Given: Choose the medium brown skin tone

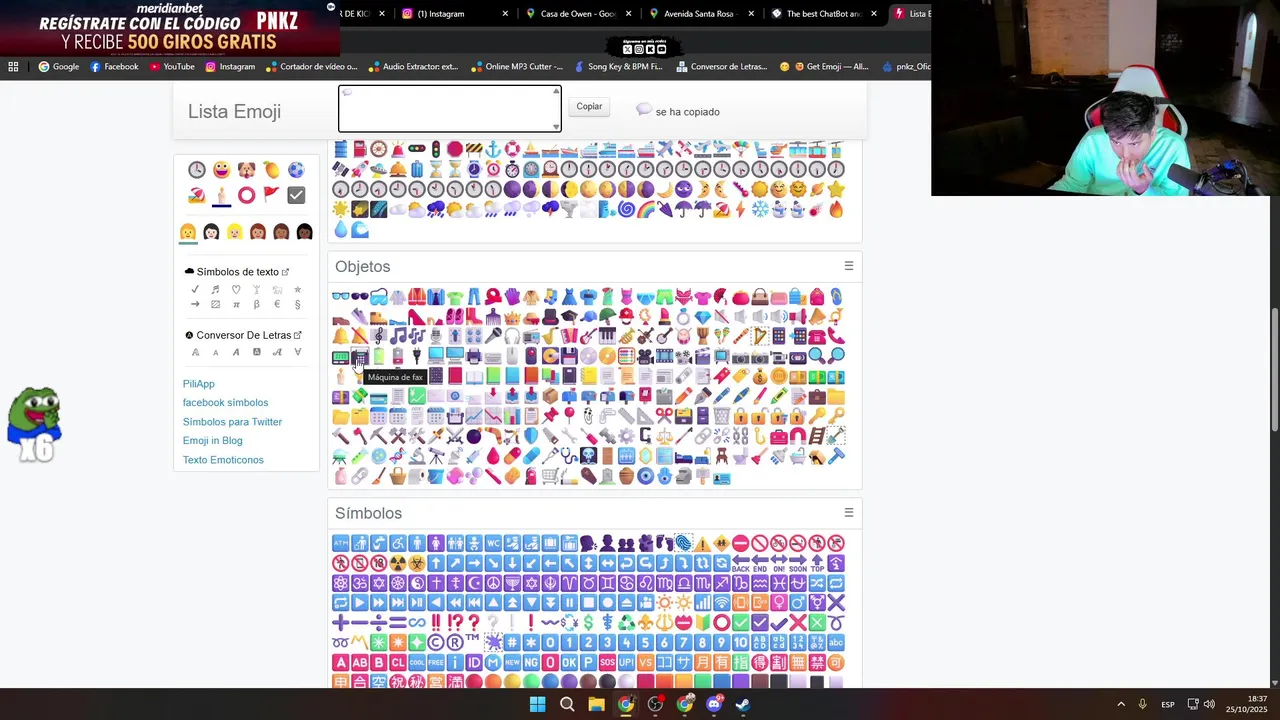Looking at the screenshot, I should [258, 232].
